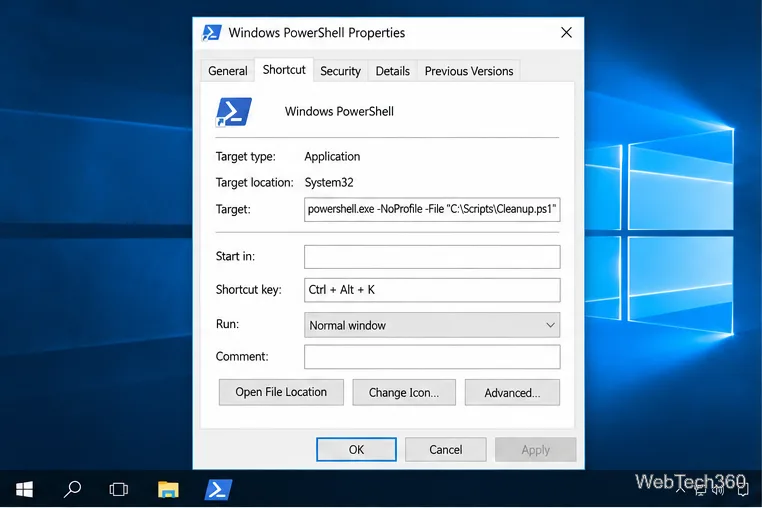Viewport: 762px width, 508px height.
Task: Click the Comment text box
Action: [432, 357]
